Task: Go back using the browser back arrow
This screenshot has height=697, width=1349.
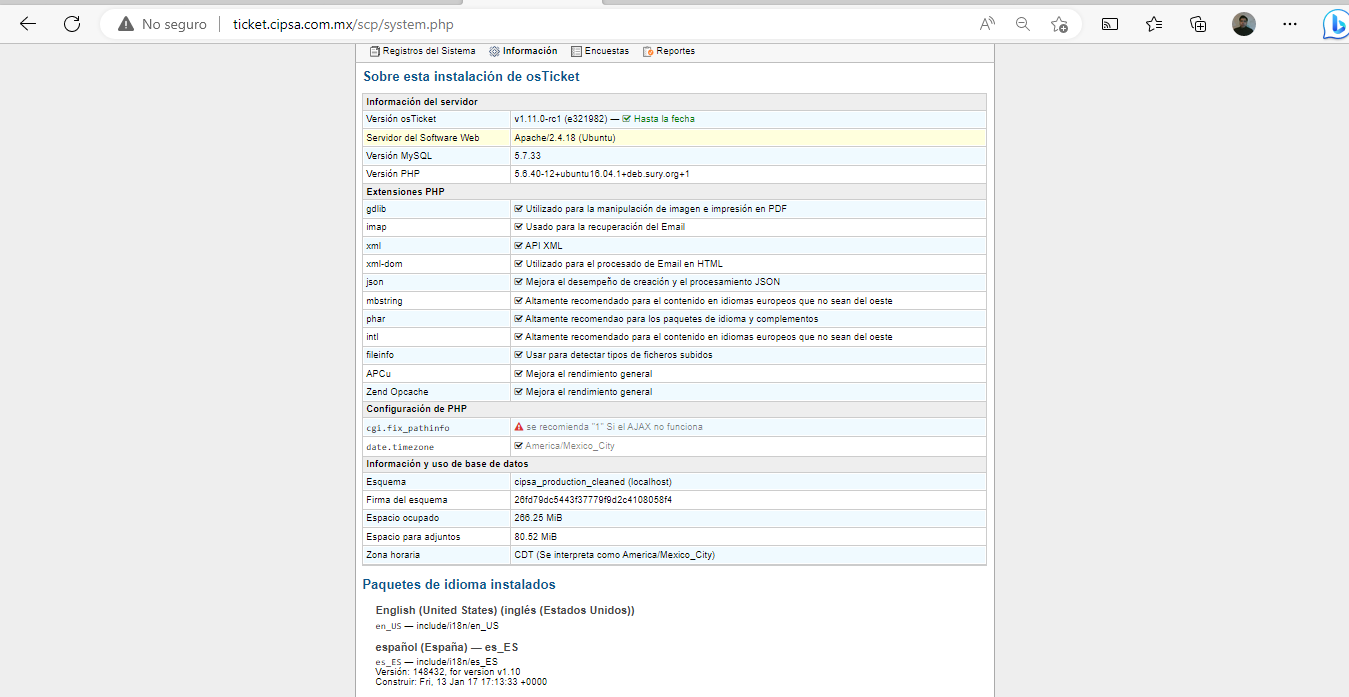Action: click(x=28, y=24)
